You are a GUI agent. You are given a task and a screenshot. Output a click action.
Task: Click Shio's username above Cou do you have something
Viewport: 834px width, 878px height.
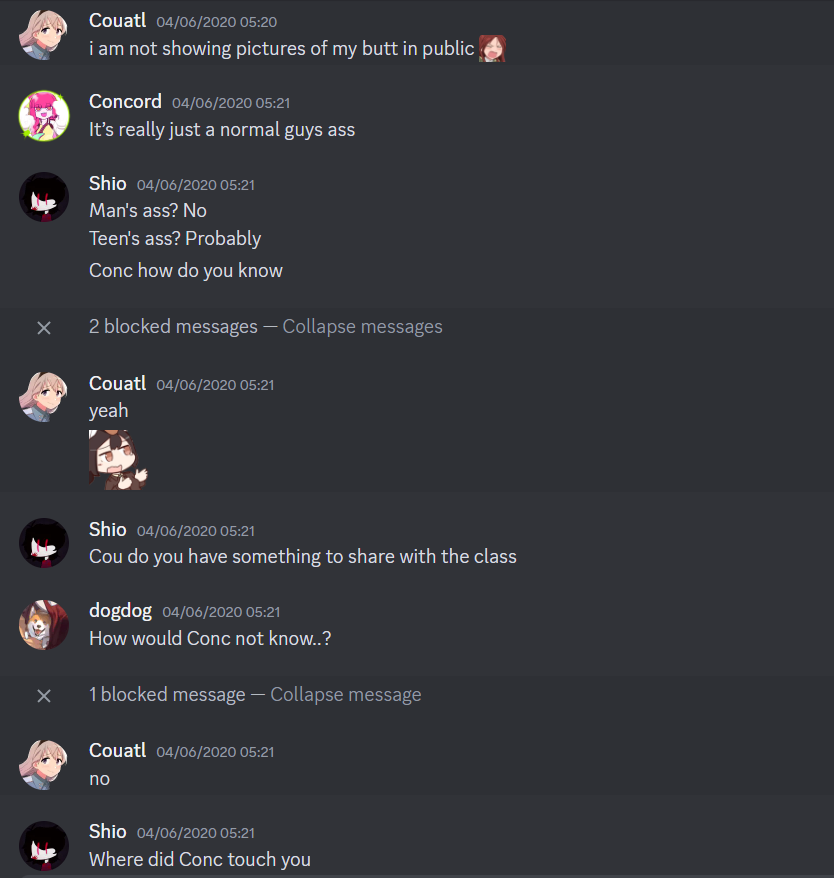point(108,529)
